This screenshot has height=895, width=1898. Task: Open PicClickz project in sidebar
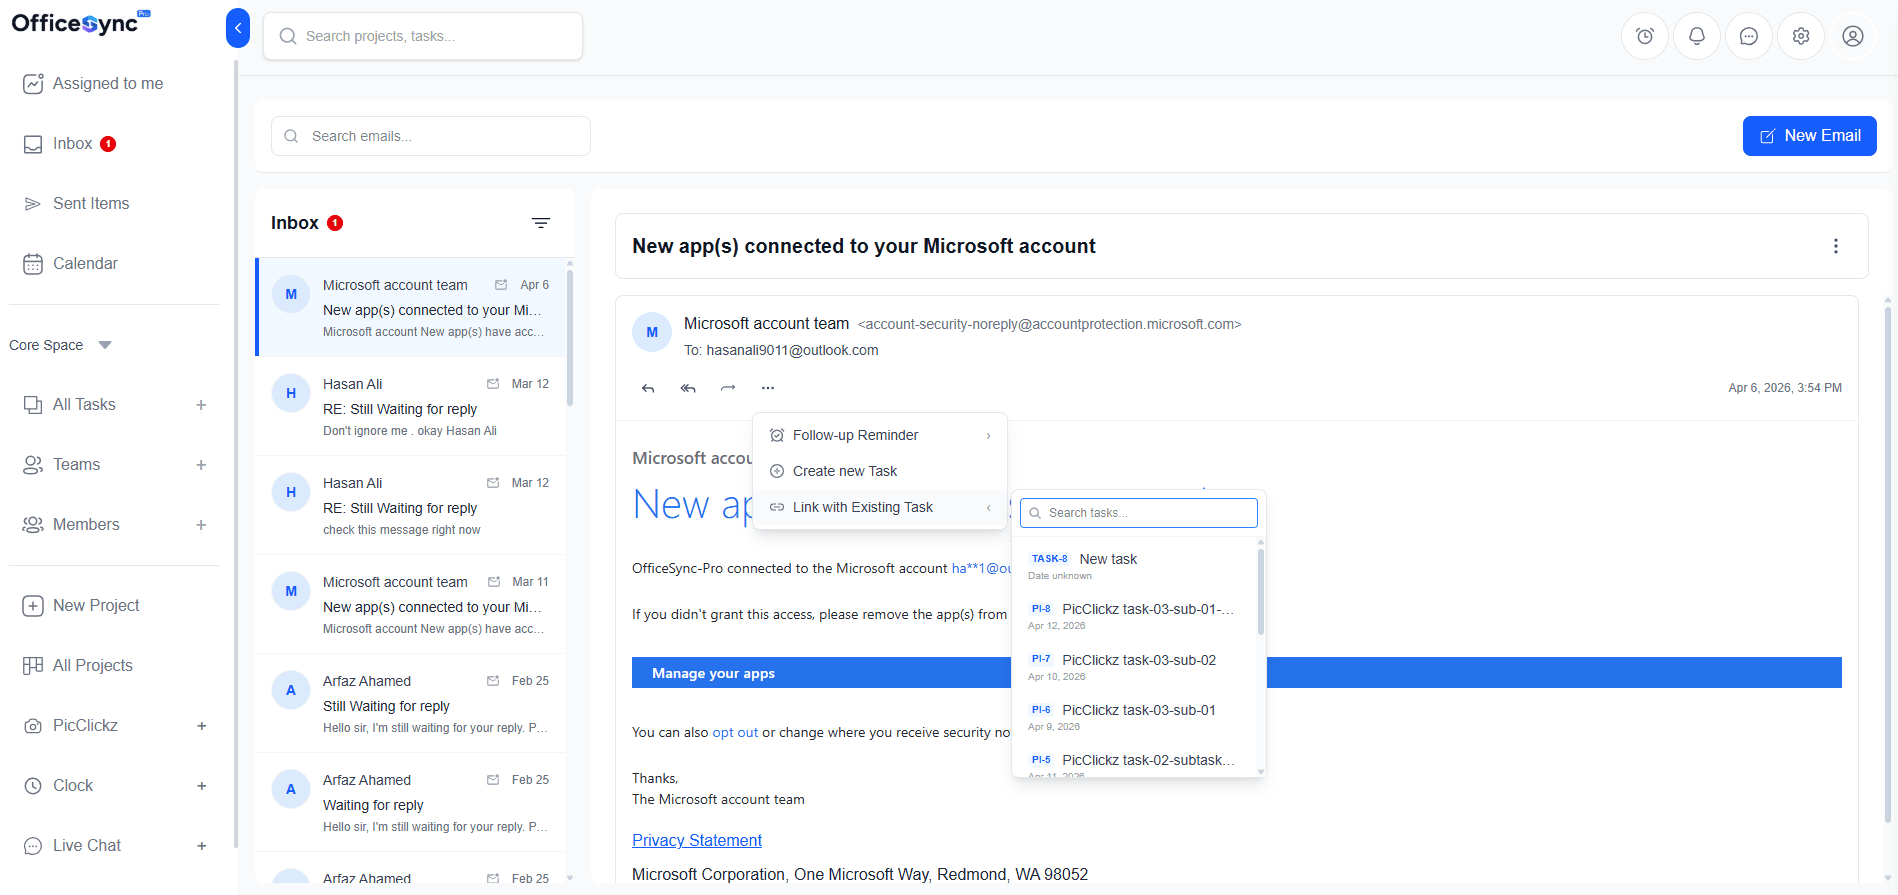(x=70, y=726)
